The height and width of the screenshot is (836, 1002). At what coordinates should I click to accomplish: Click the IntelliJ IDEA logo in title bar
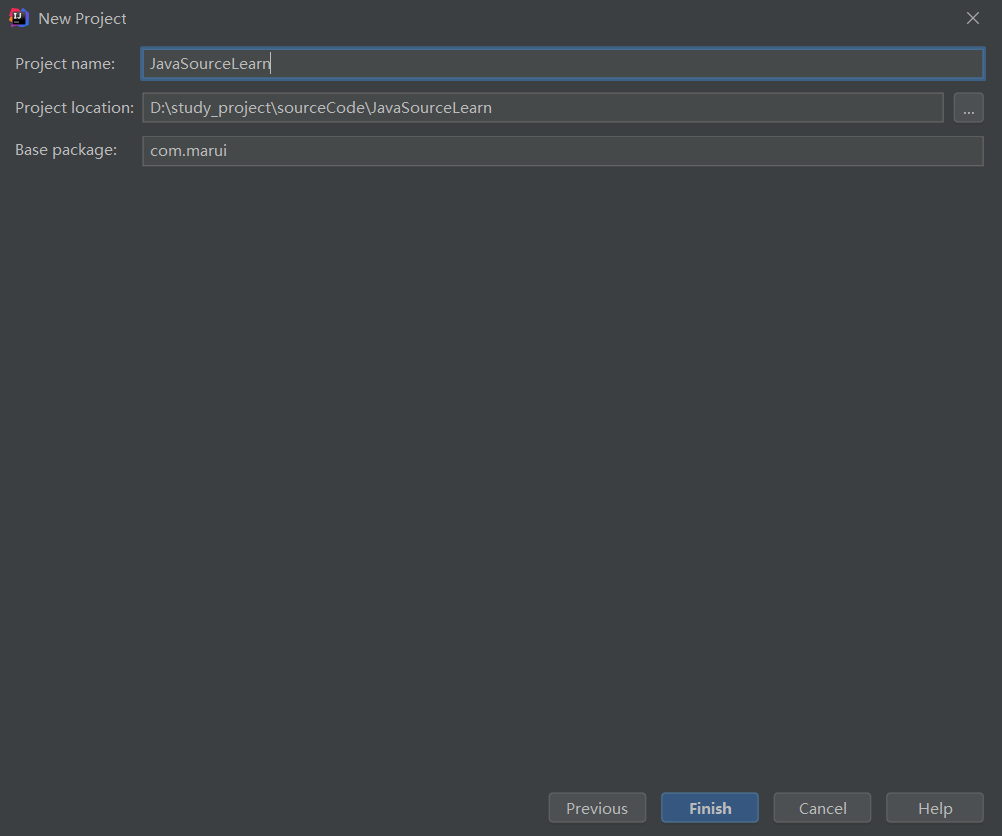pyautogui.click(x=18, y=18)
